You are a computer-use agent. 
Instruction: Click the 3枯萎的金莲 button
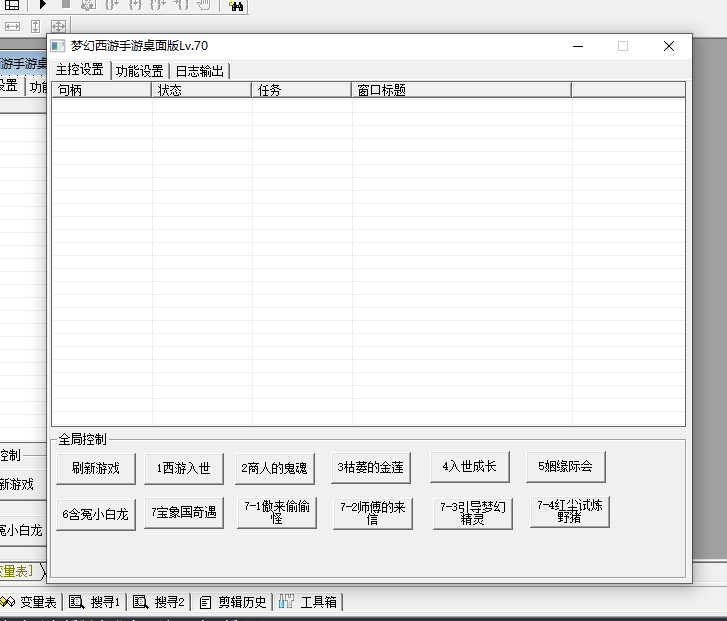(x=370, y=467)
